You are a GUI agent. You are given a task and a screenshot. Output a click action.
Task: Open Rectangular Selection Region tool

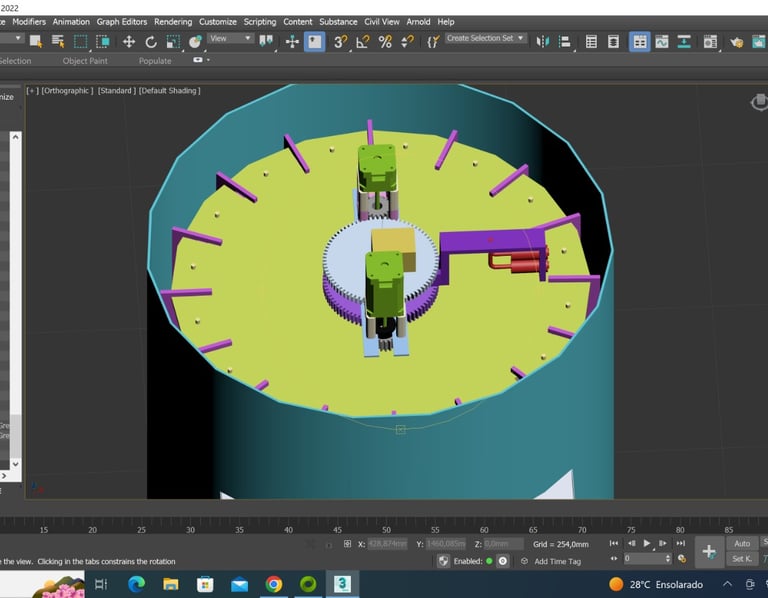click(80, 41)
